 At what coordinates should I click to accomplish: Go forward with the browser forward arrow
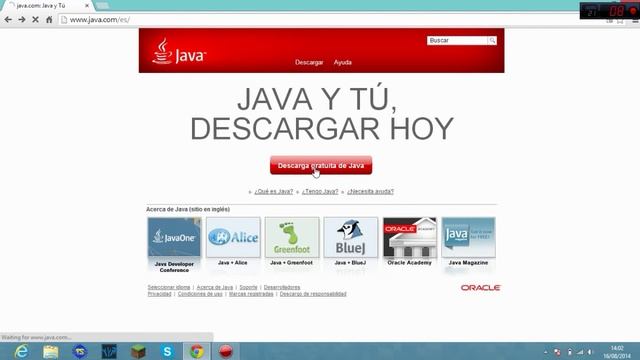(22, 20)
